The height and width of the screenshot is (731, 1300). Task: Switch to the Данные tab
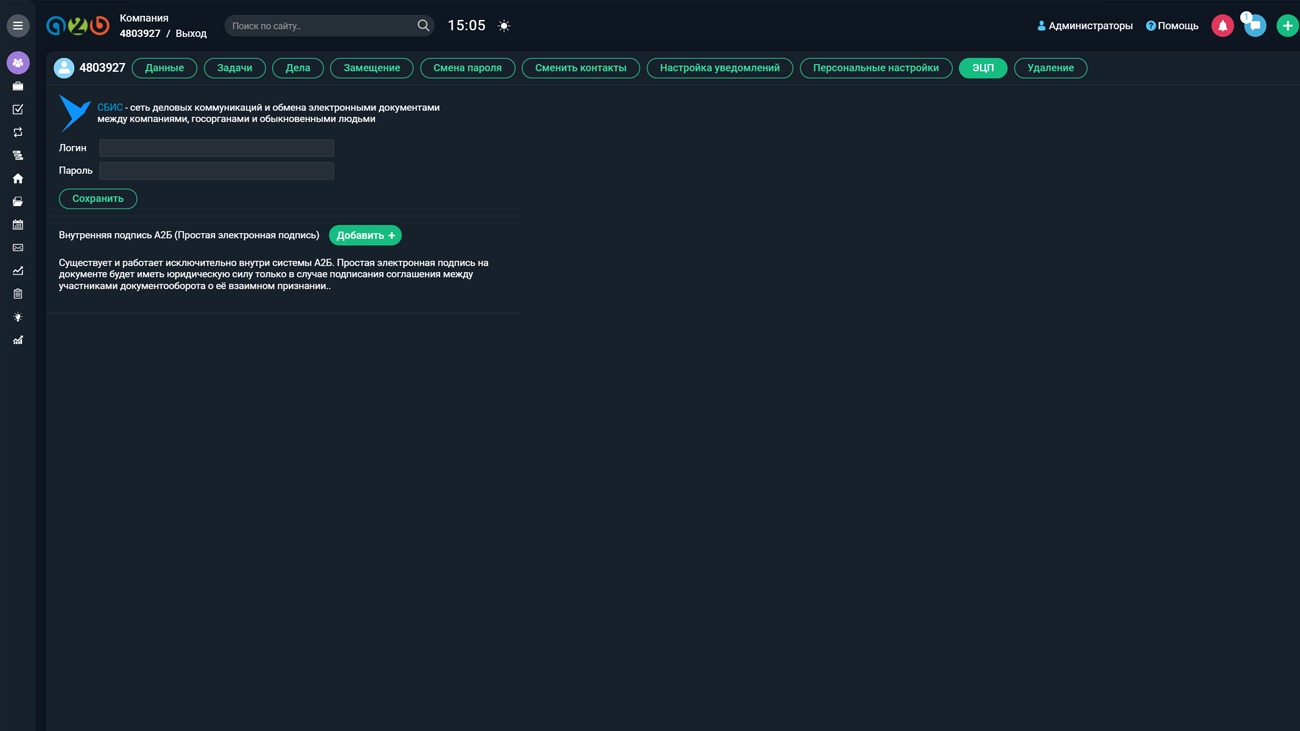[164, 68]
